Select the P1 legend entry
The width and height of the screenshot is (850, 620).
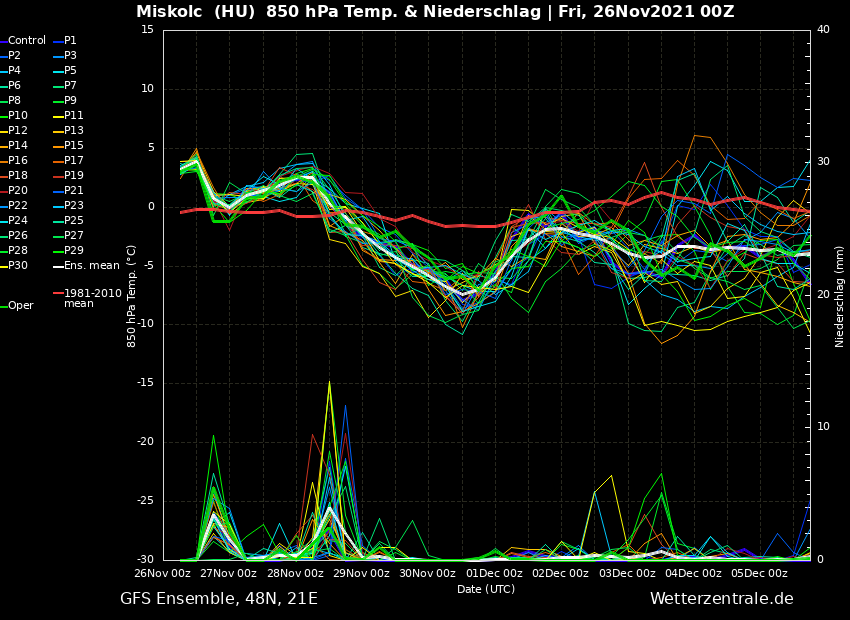click(x=70, y=41)
